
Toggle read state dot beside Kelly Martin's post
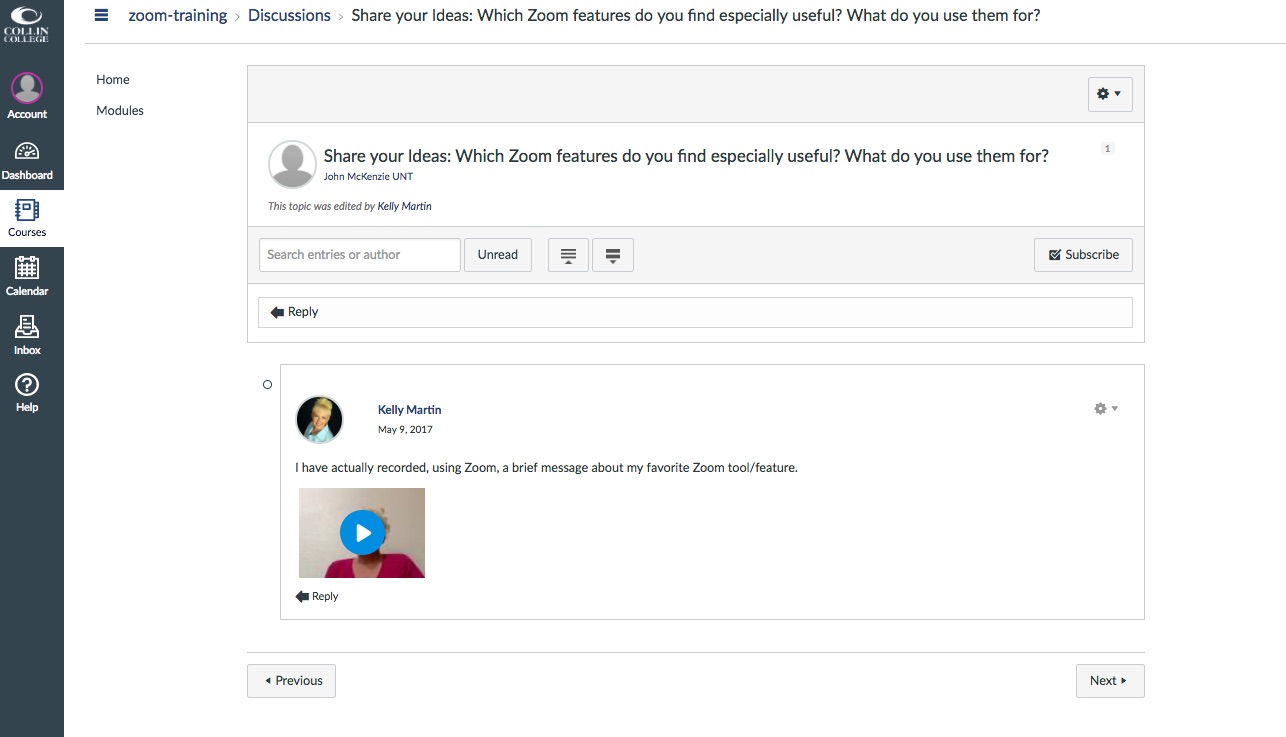click(x=267, y=385)
